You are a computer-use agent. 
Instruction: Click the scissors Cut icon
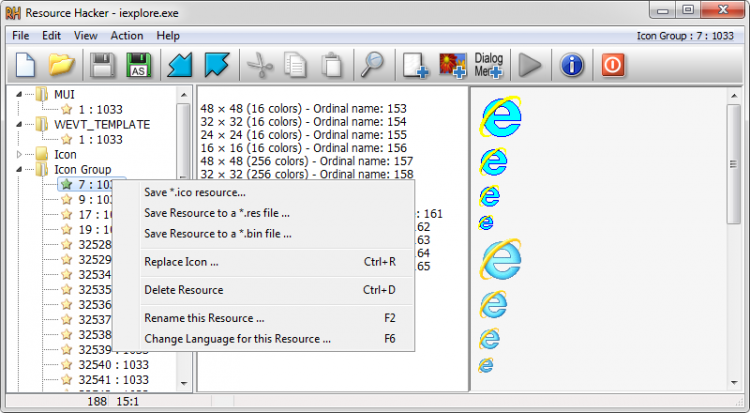point(260,65)
